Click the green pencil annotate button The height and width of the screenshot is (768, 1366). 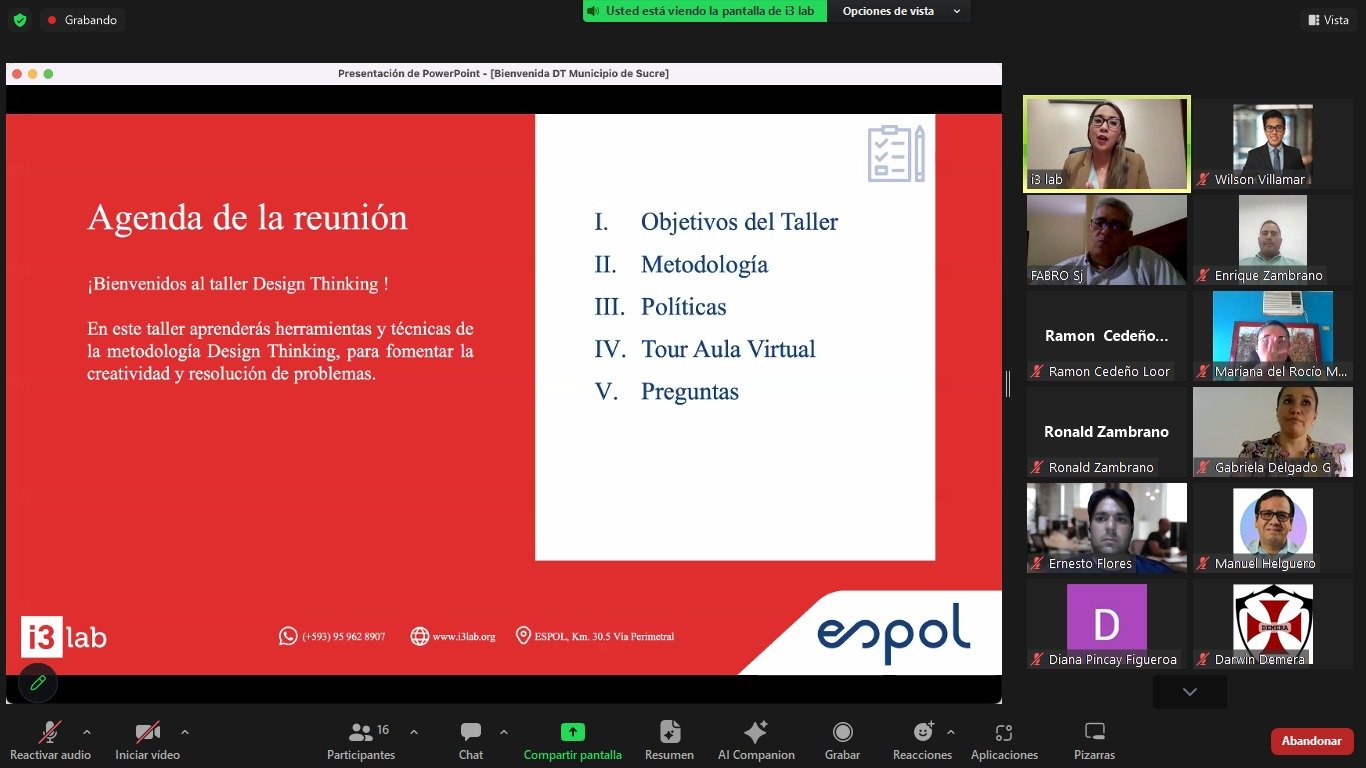[38, 682]
